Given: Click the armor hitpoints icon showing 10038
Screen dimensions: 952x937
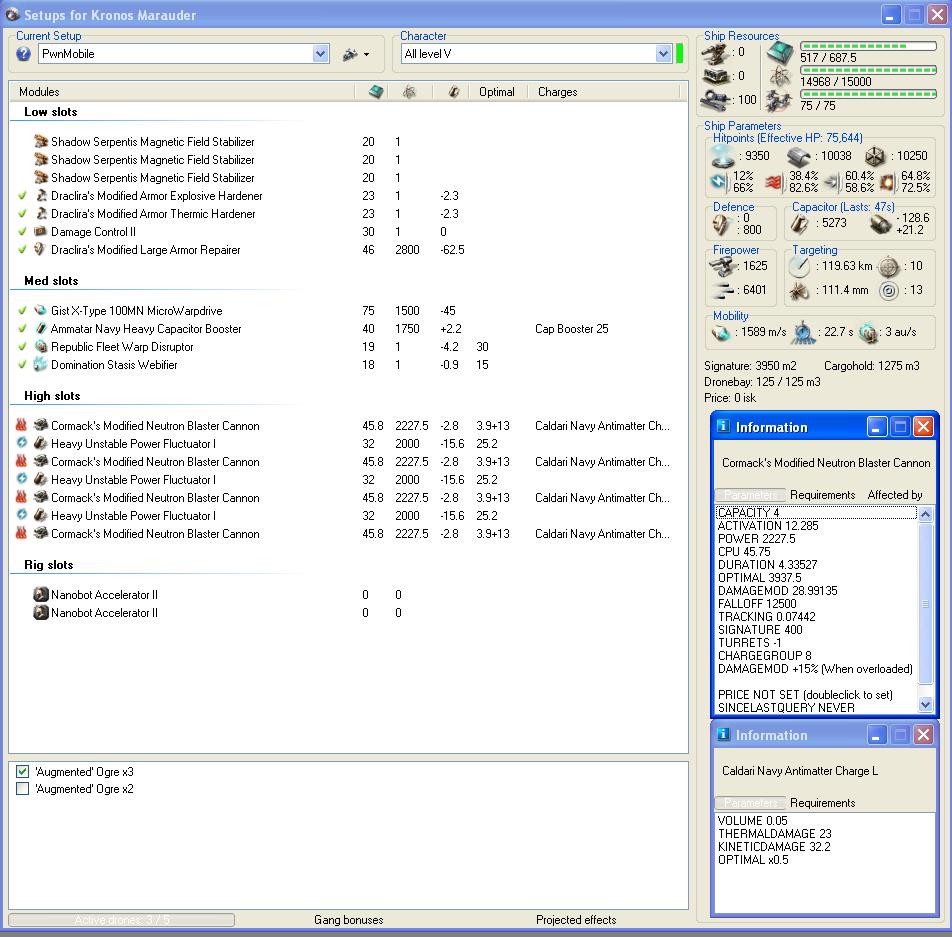Looking at the screenshot, I should pos(798,157).
